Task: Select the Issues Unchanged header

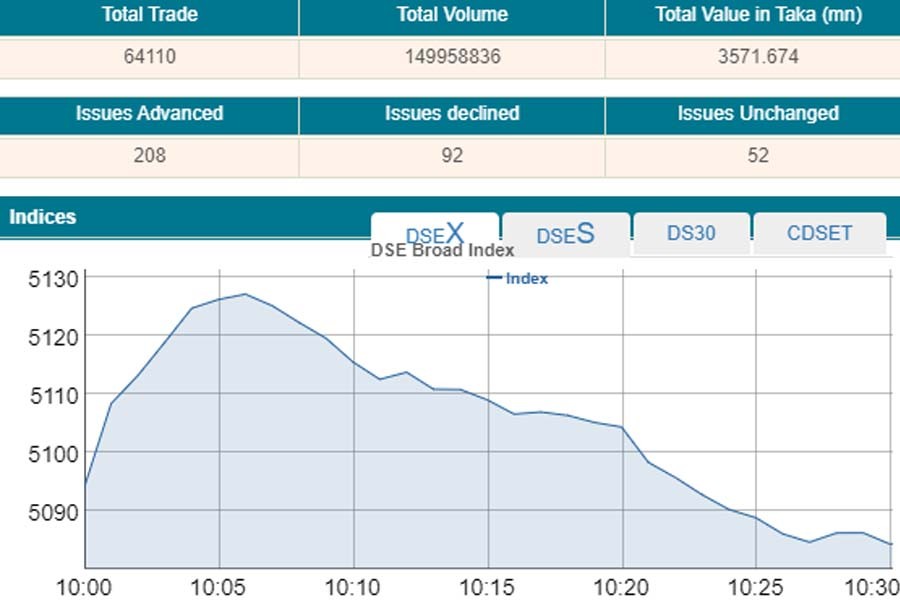Action: (758, 114)
